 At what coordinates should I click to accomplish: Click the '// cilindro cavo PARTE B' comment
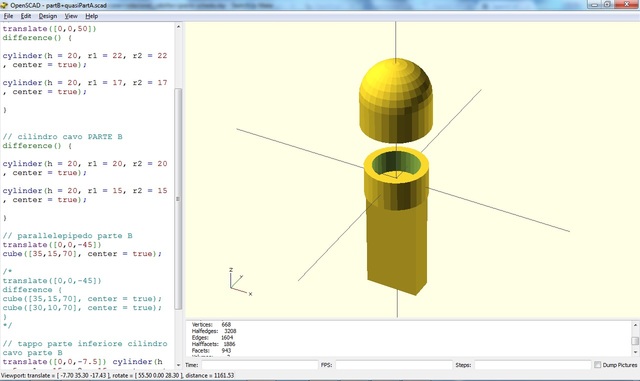click(x=62, y=136)
